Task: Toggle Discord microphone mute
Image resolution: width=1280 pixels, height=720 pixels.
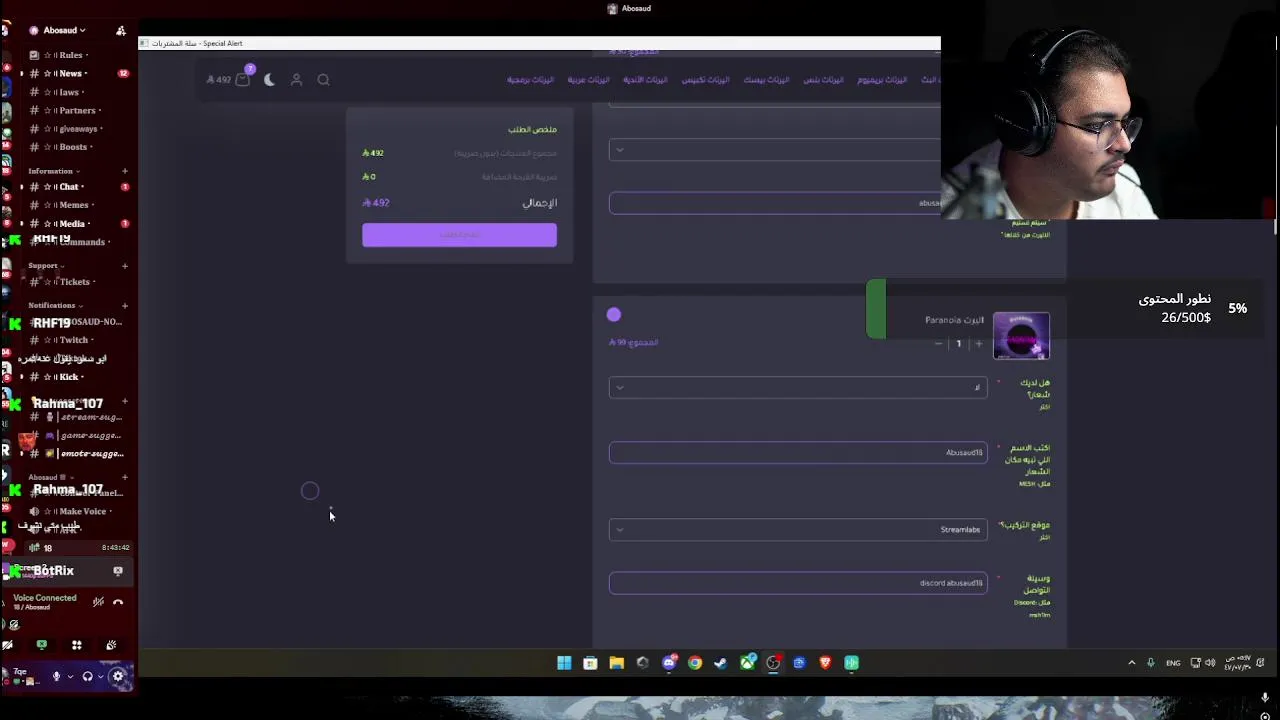Action: pyautogui.click(x=56, y=677)
